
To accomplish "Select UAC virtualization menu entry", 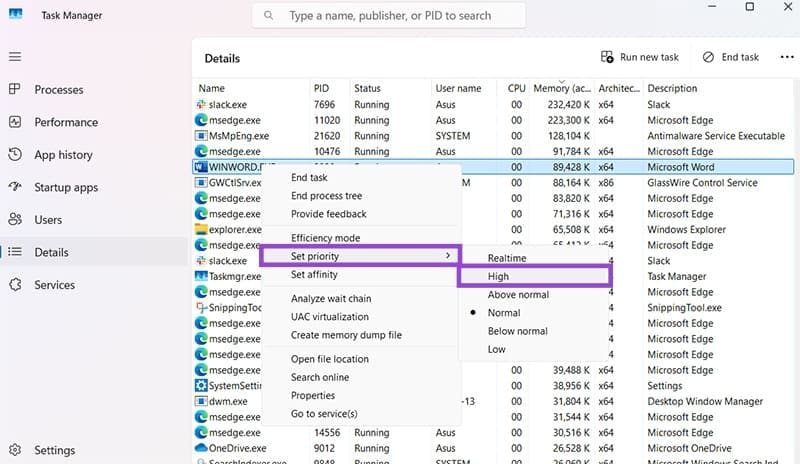I will click(x=330, y=316).
